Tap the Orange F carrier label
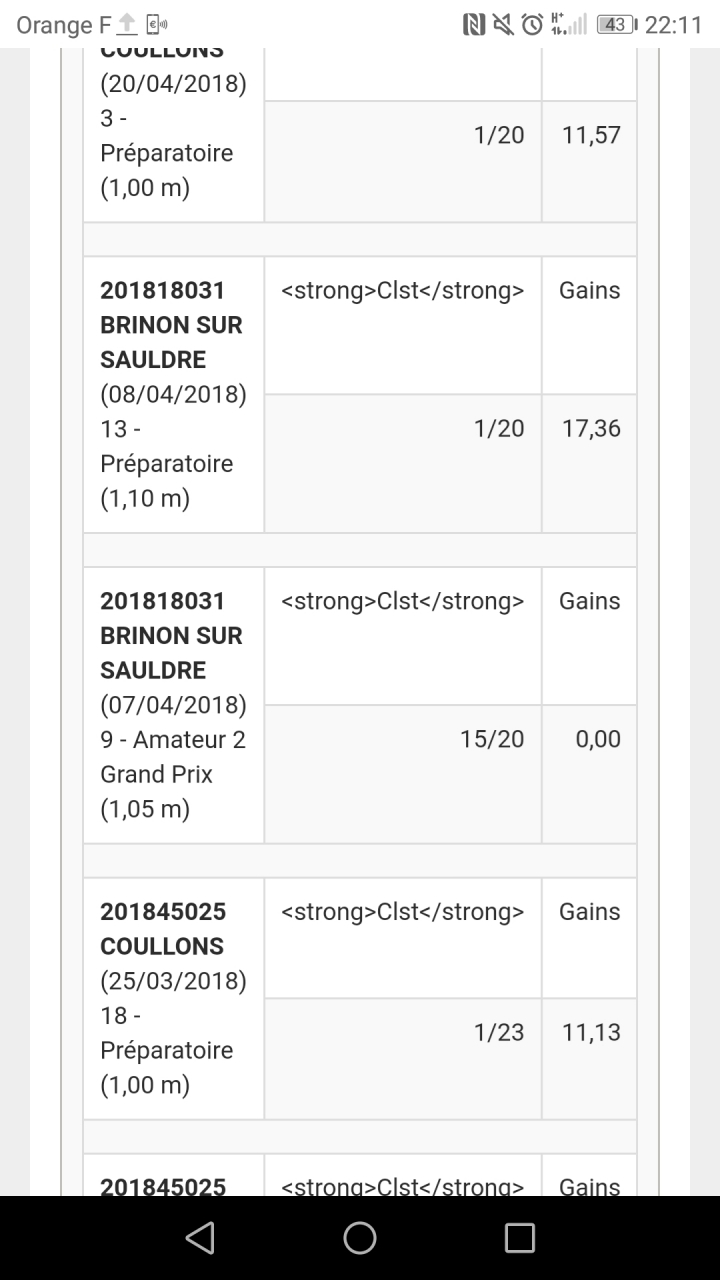 click(x=63, y=25)
